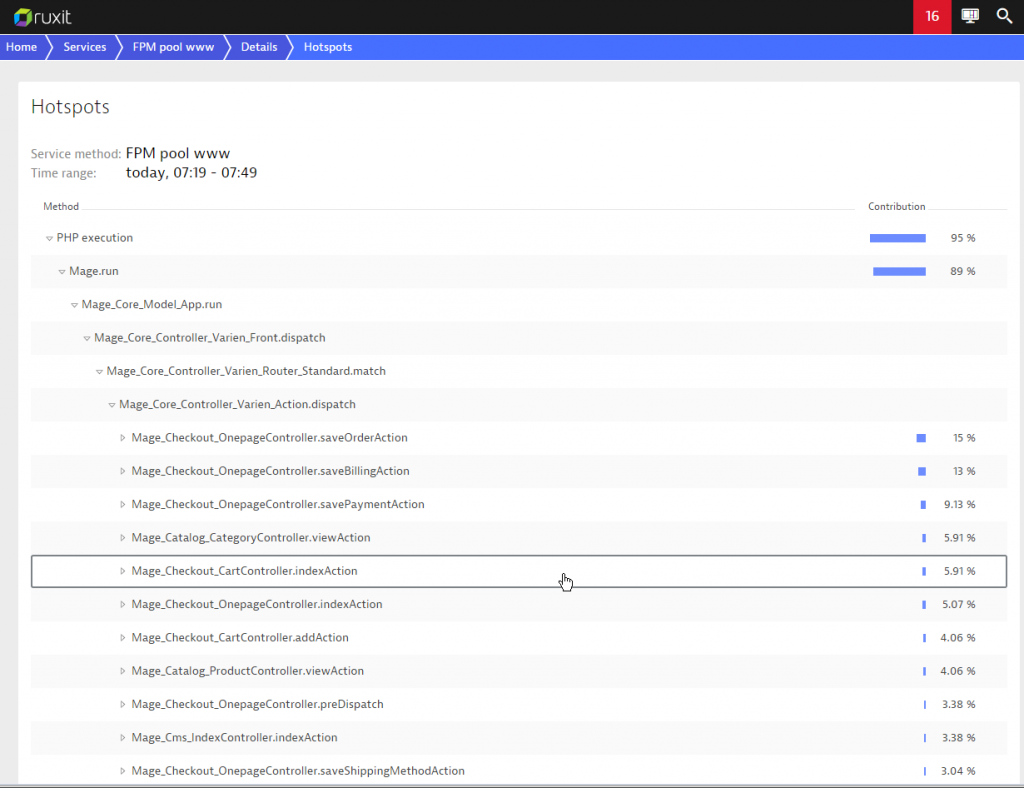The image size is (1024, 788).
Task: Click the Mage.run contribution bar
Action: (x=899, y=272)
